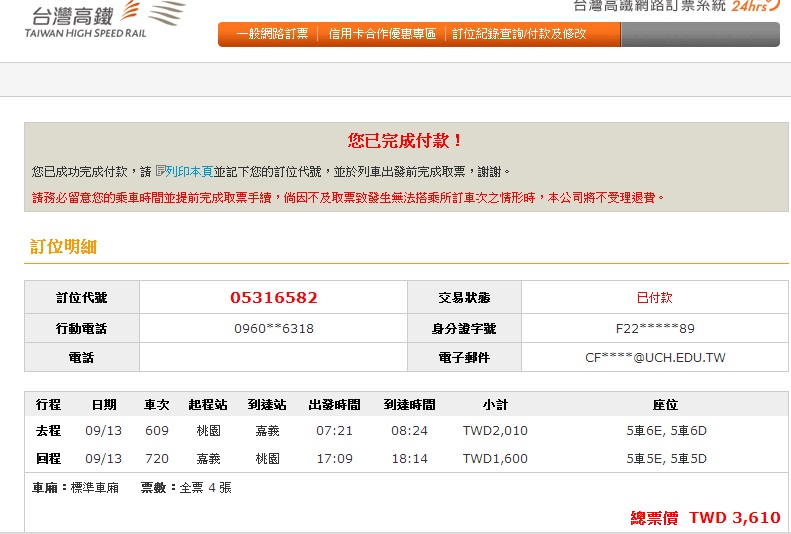This screenshot has height=534, width=791.
Task: Click the ID number F22*****89
Action: pos(655,328)
